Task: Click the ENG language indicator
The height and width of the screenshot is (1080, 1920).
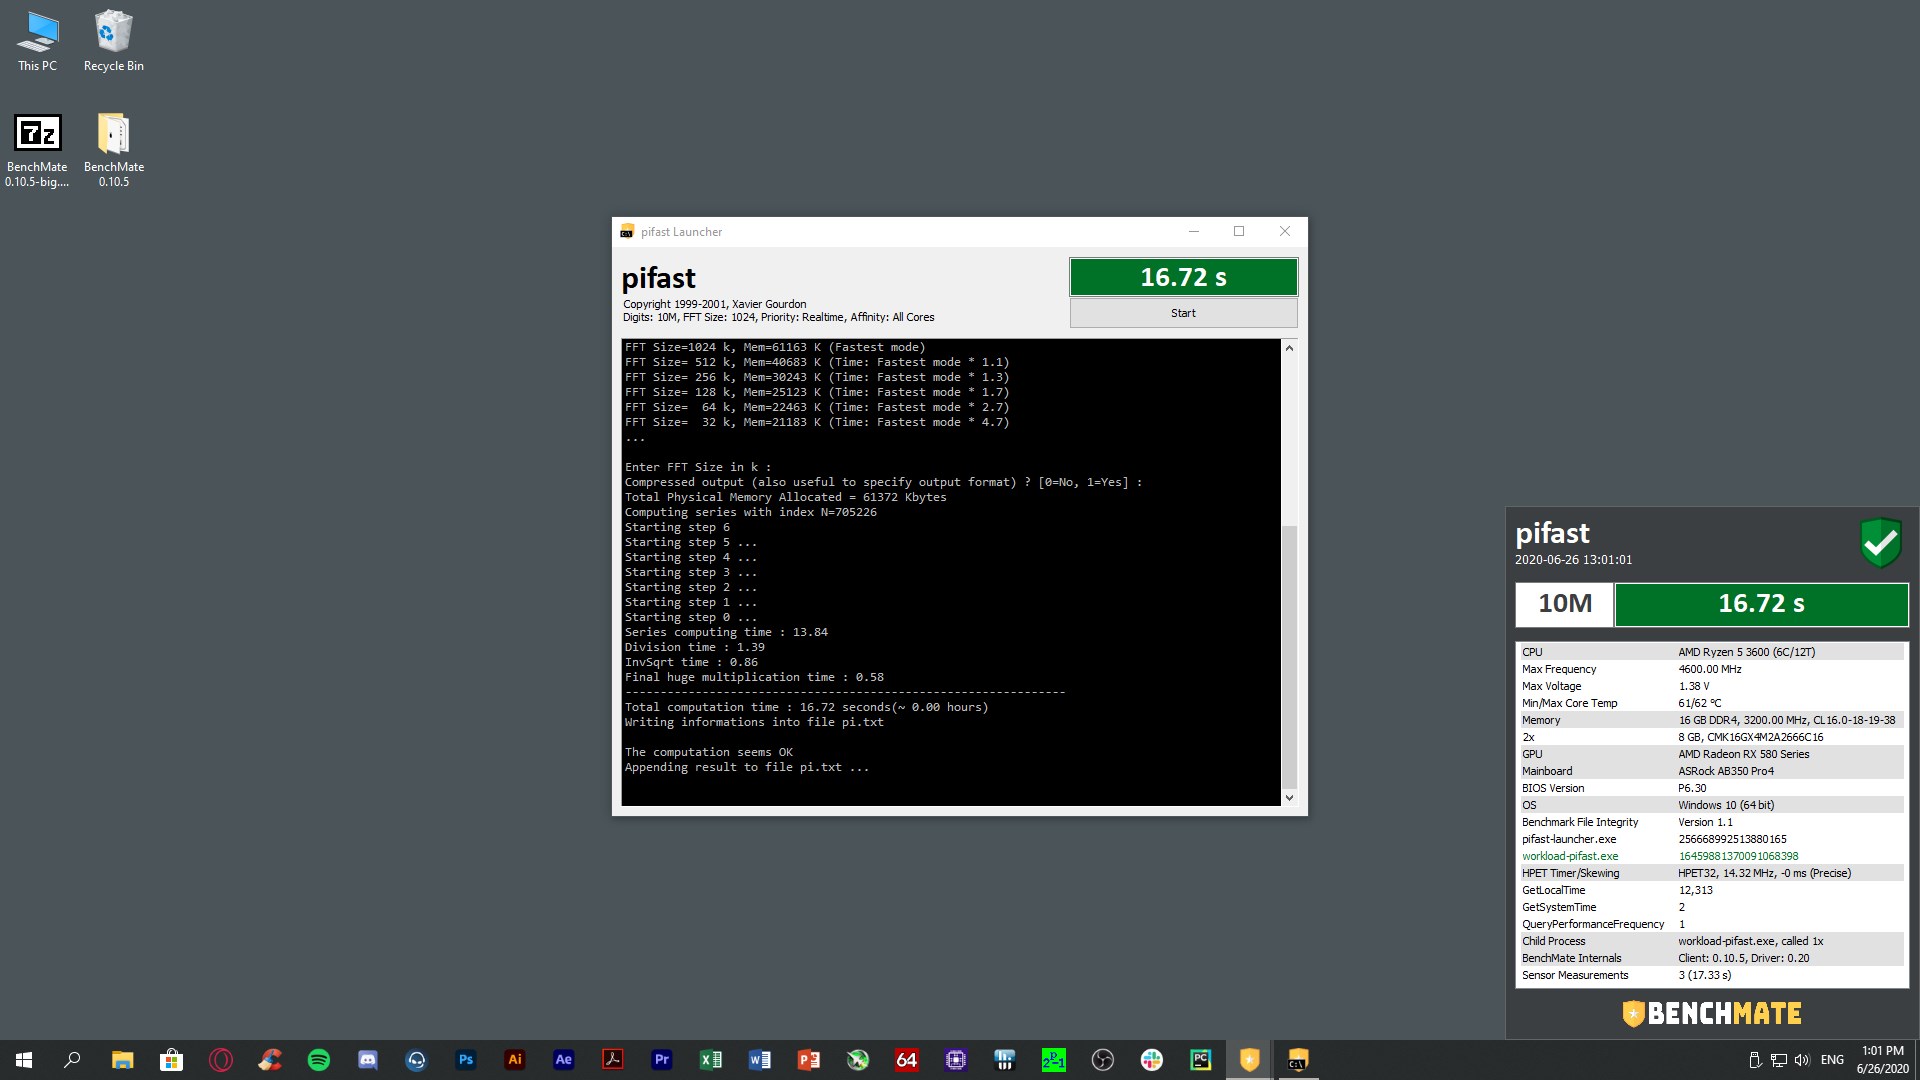Action: [1832, 1060]
